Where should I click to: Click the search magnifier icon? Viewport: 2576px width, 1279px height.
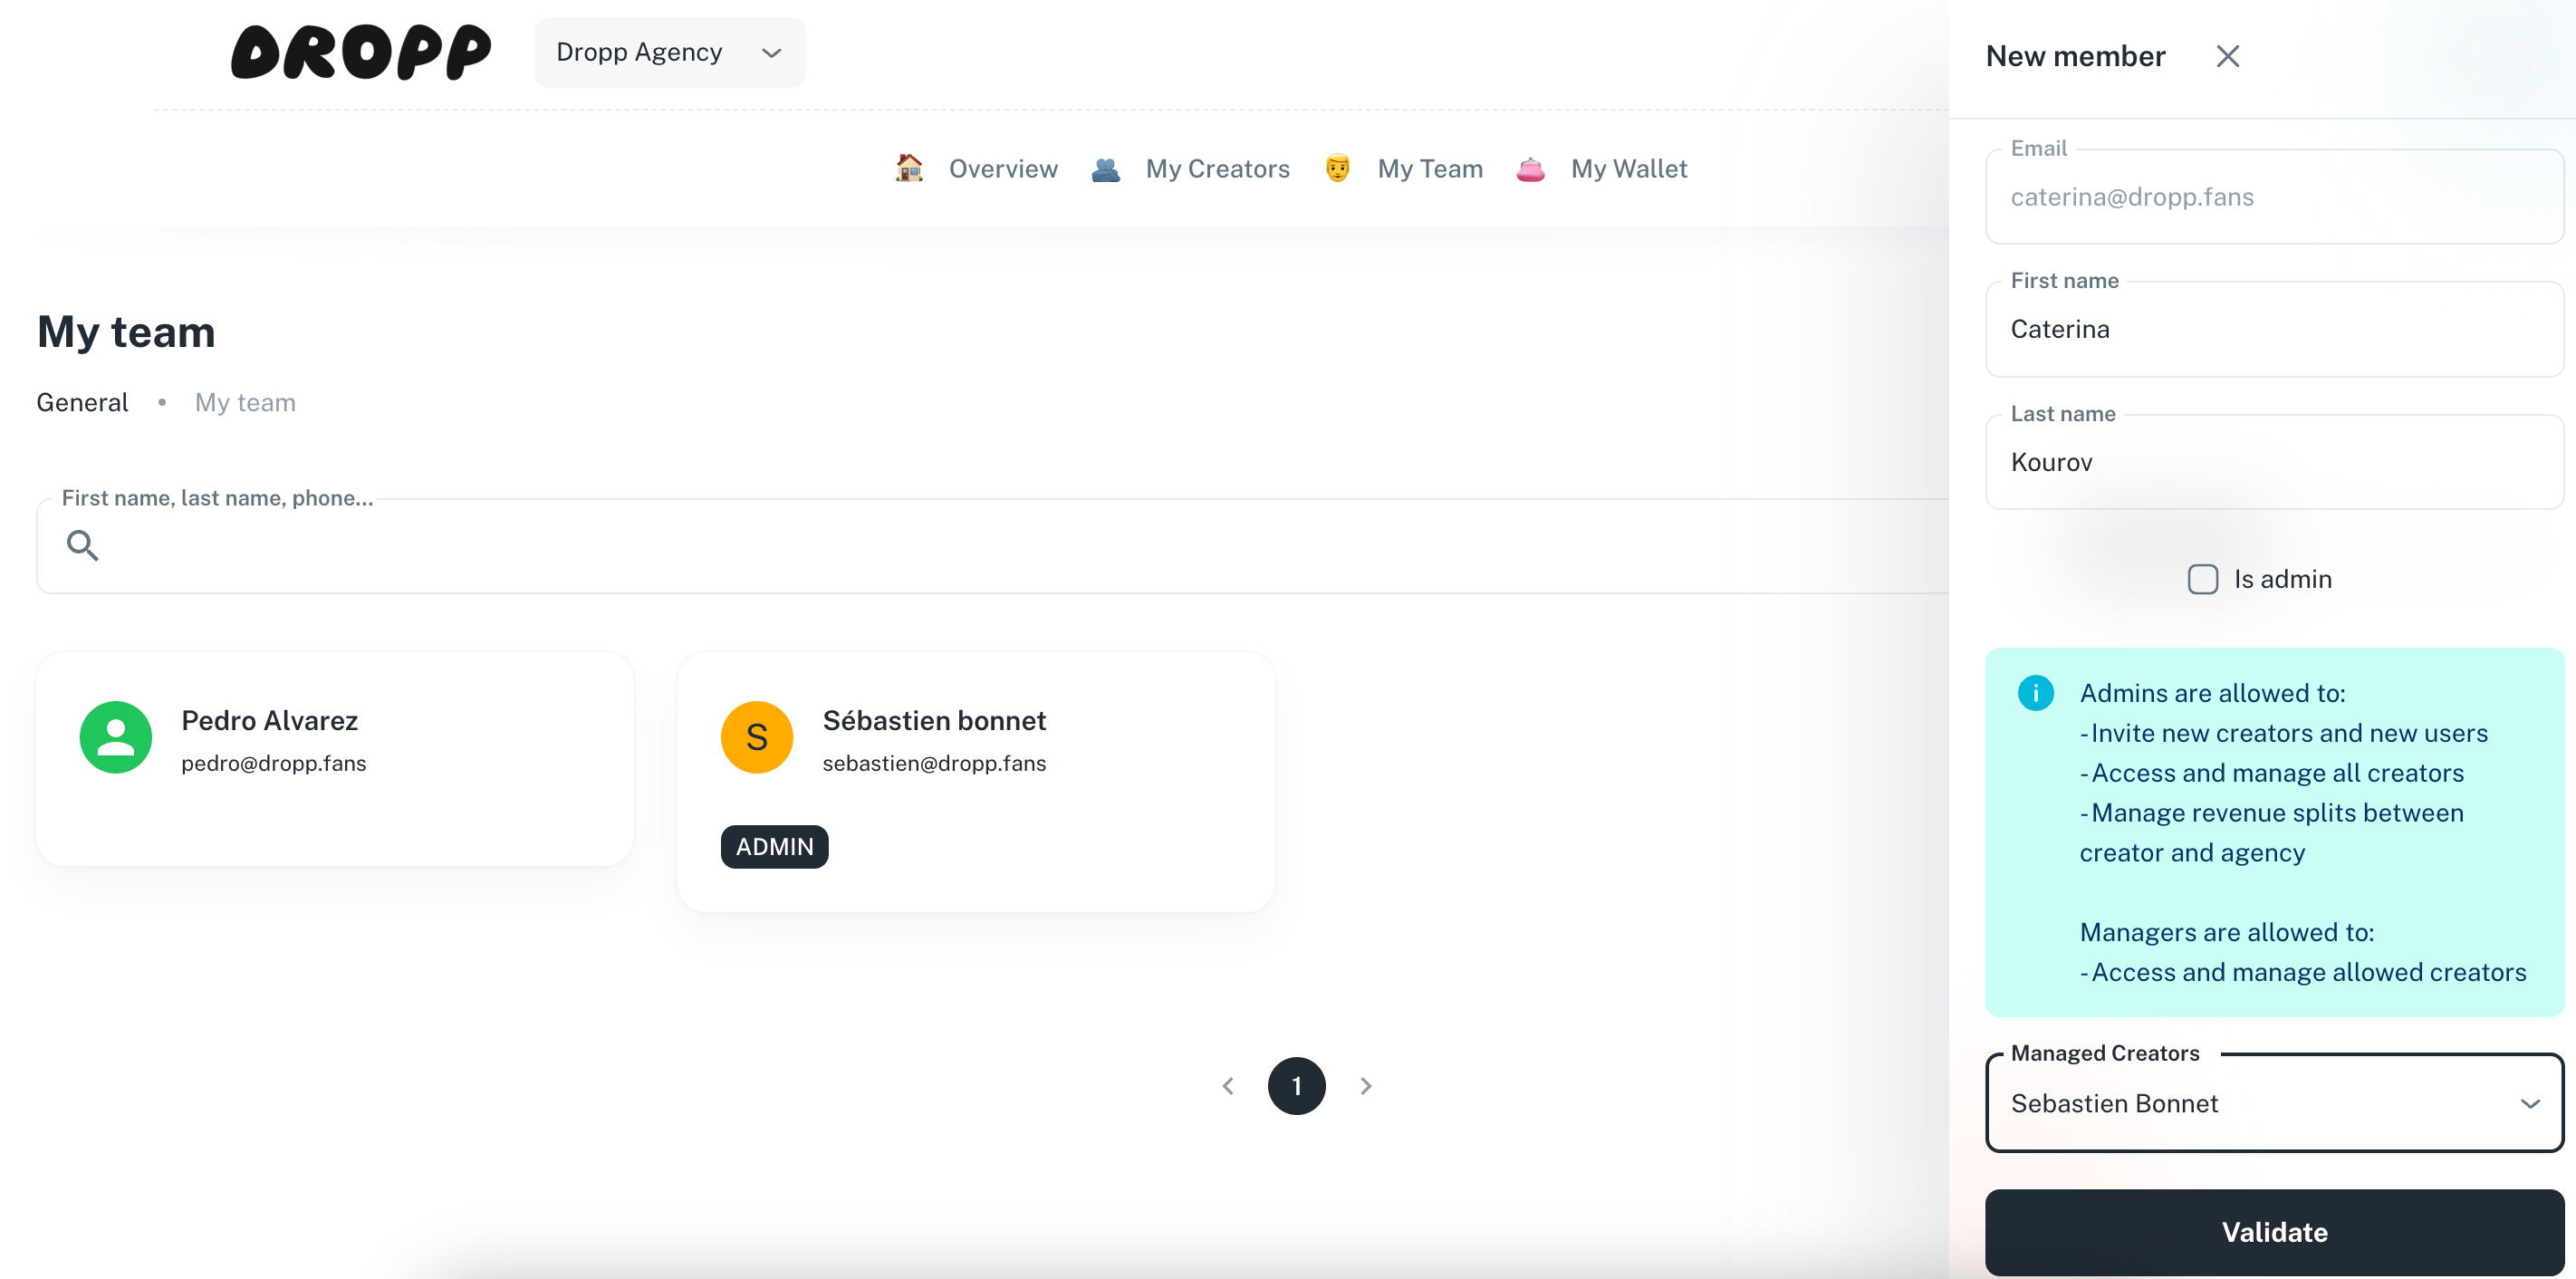[82, 546]
